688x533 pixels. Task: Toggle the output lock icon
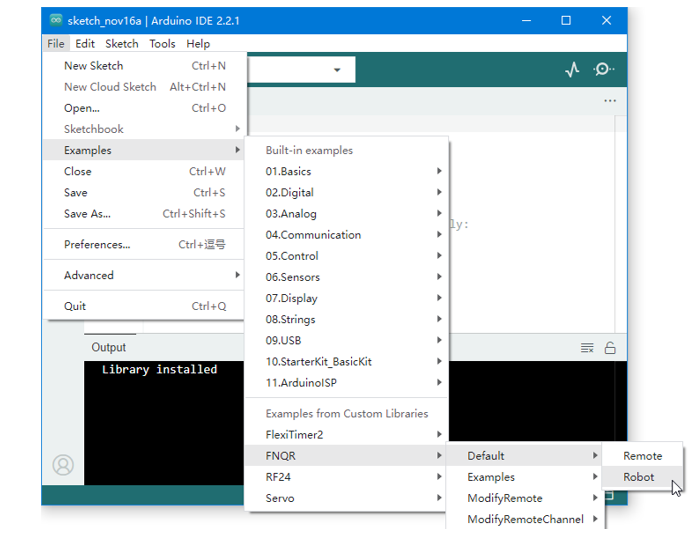click(610, 348)
